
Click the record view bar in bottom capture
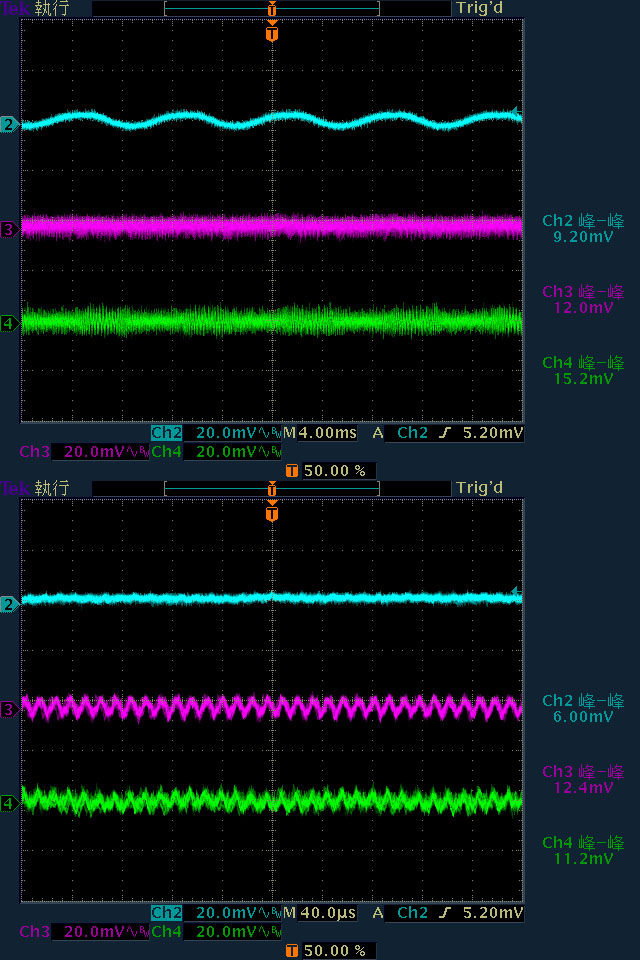272,489
